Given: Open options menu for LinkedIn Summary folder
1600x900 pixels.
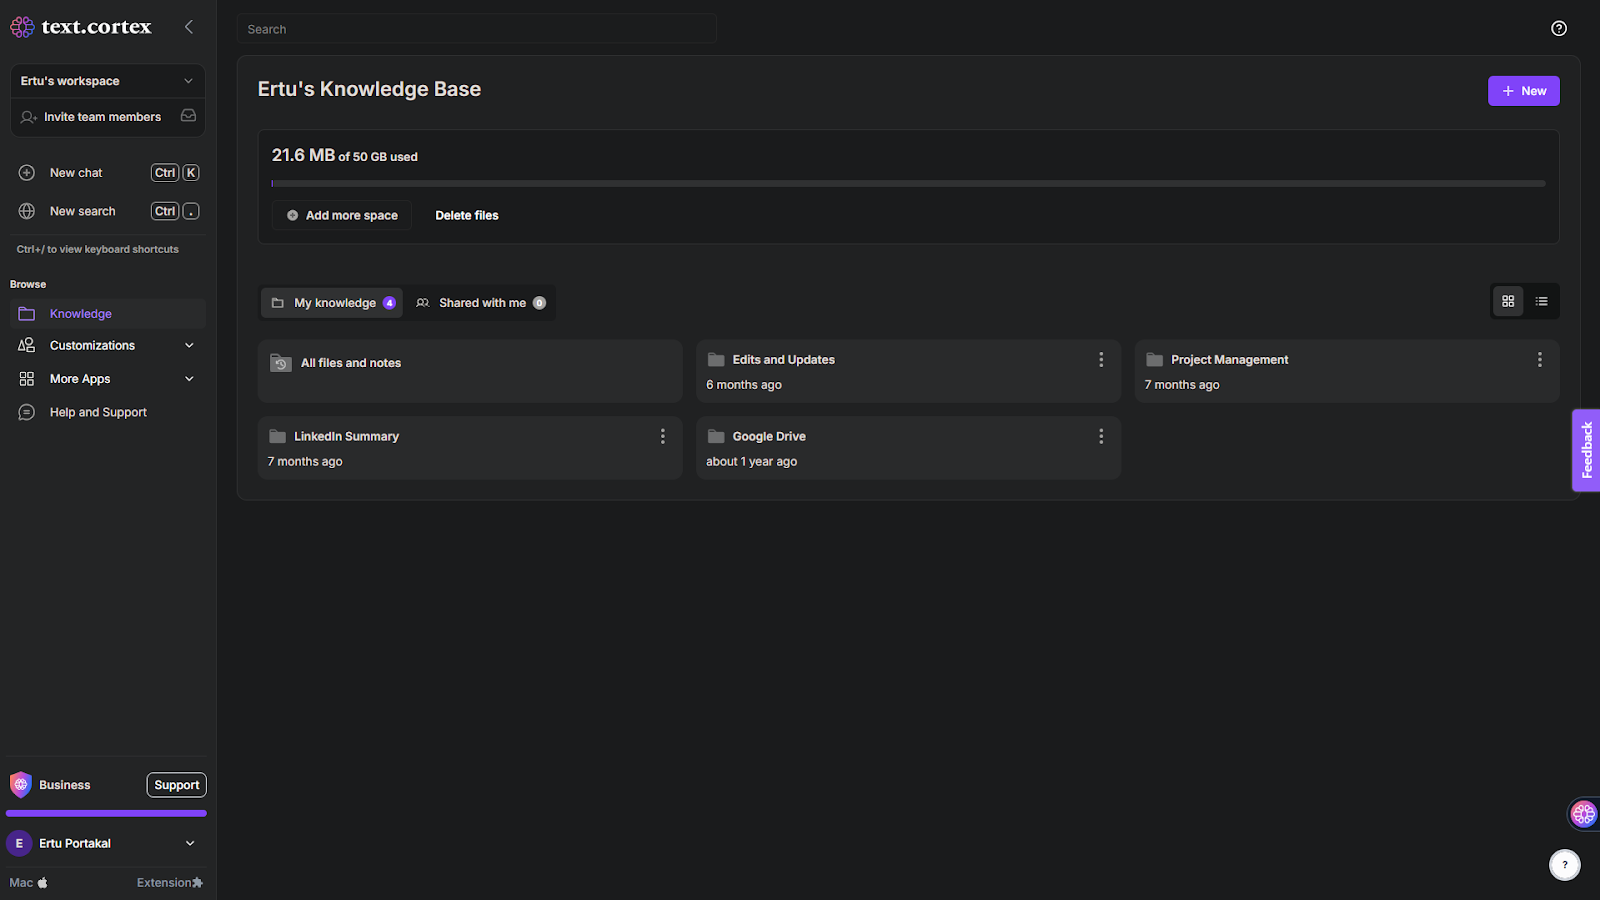Looking at the screenshot, I should pyautogui.click(x=662, y=436).
